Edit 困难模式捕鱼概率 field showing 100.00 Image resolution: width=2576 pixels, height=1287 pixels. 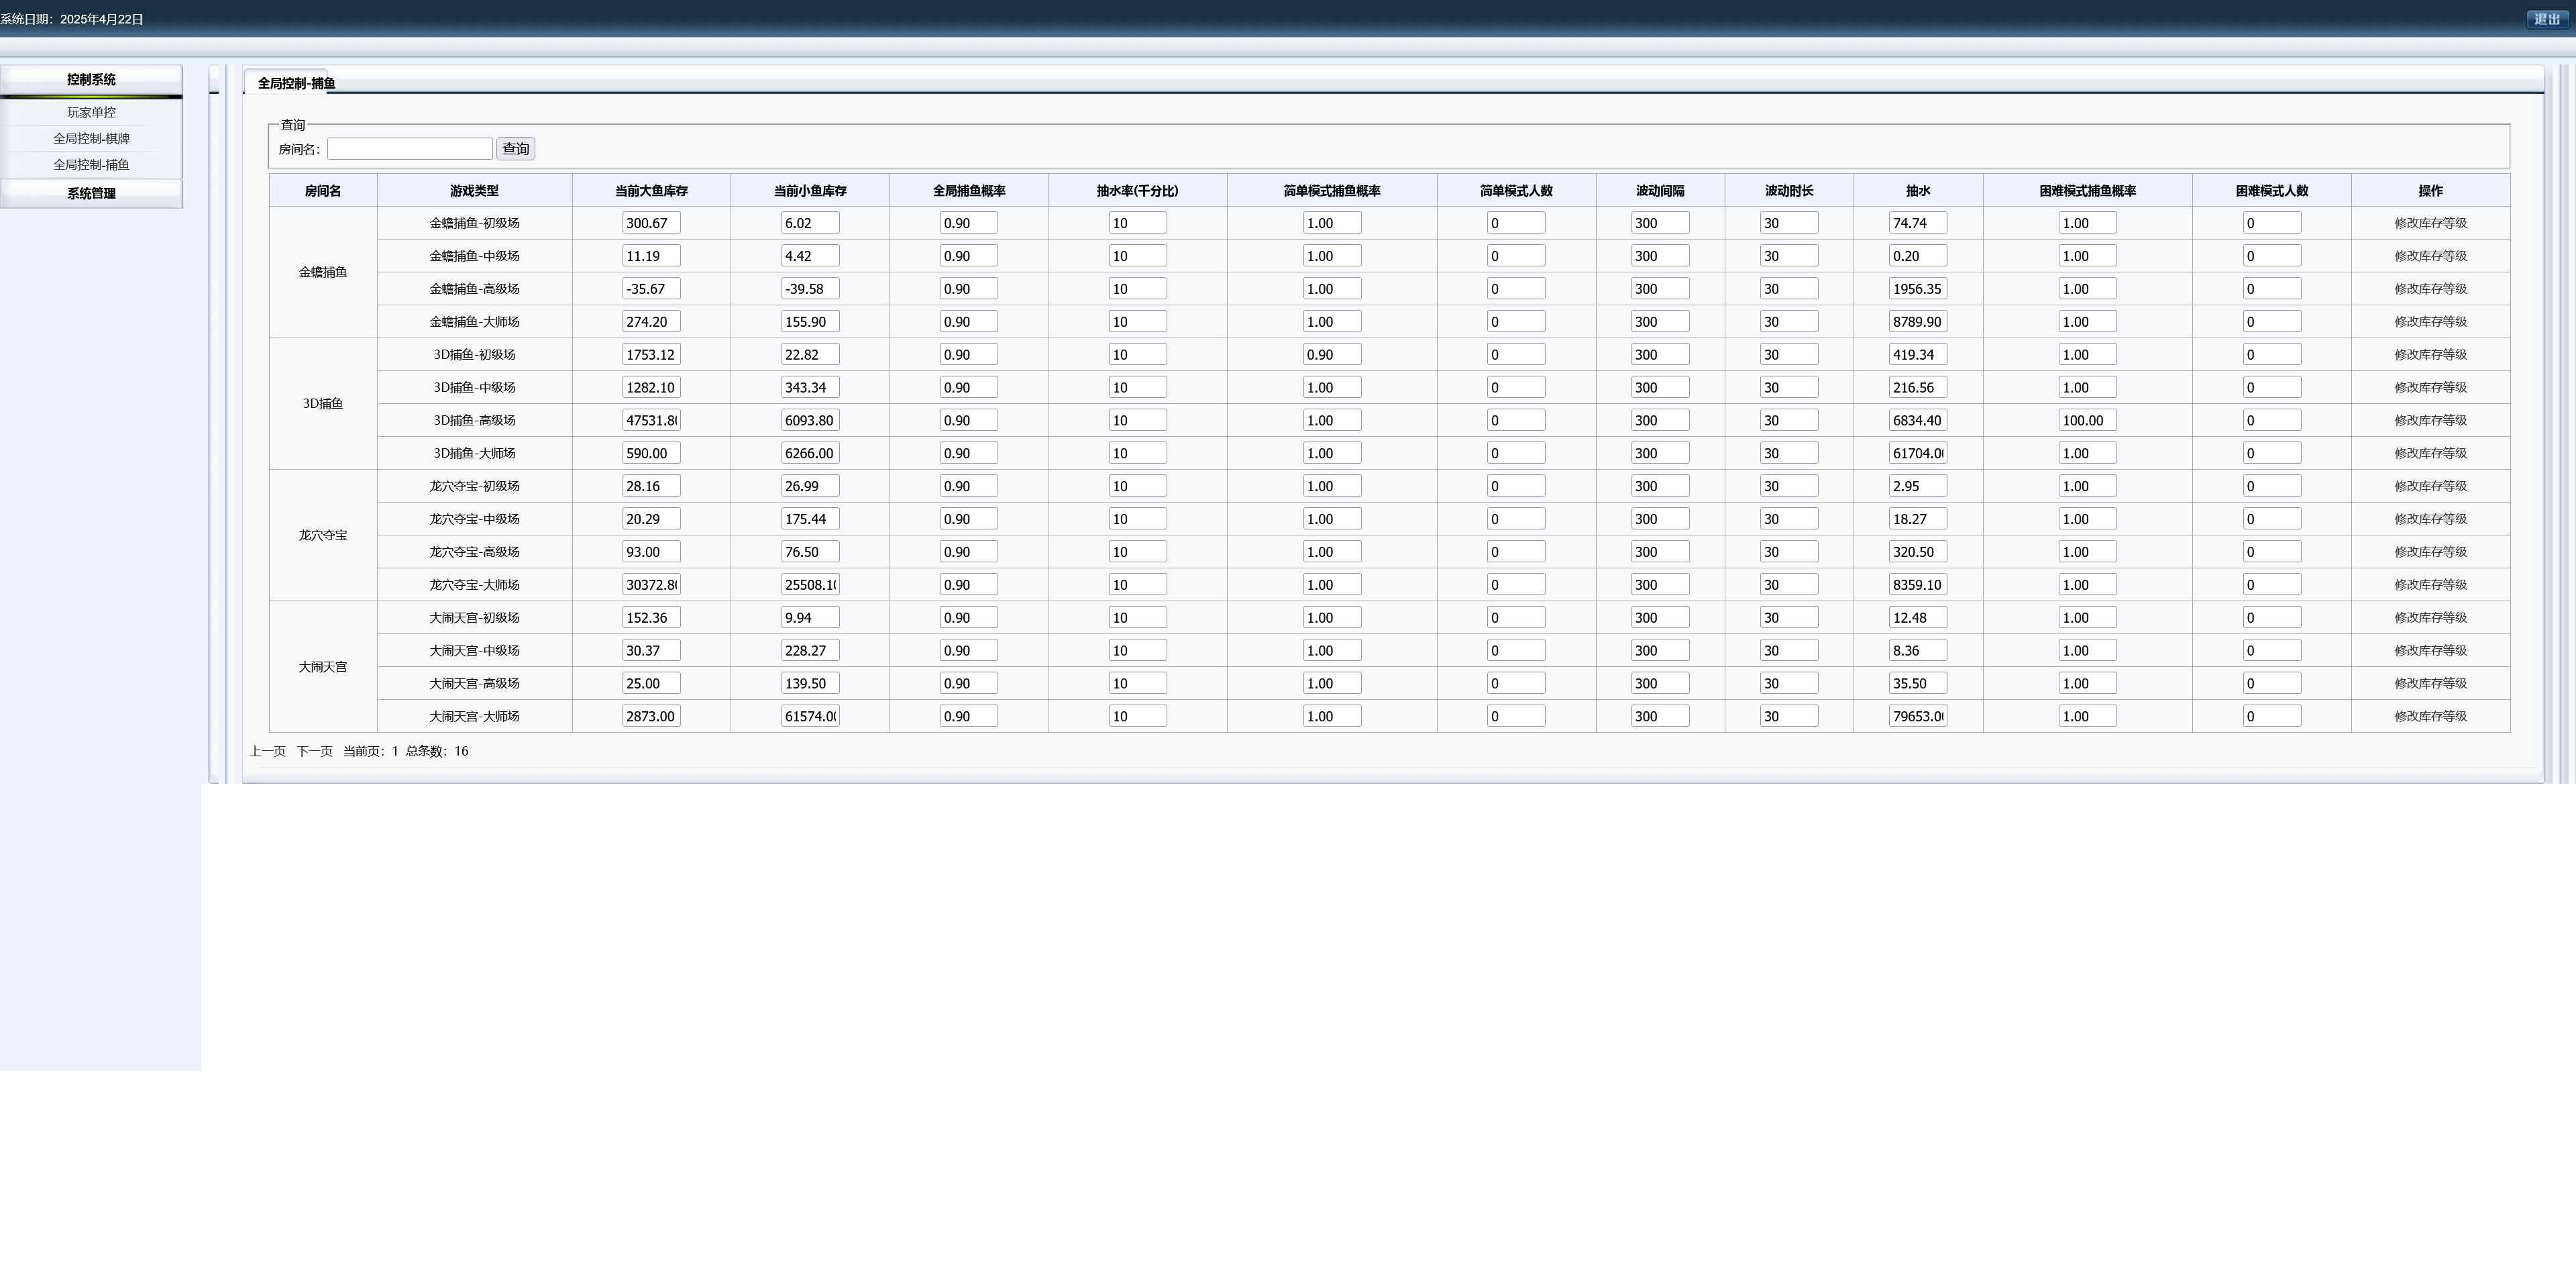tap(2087, 420)
